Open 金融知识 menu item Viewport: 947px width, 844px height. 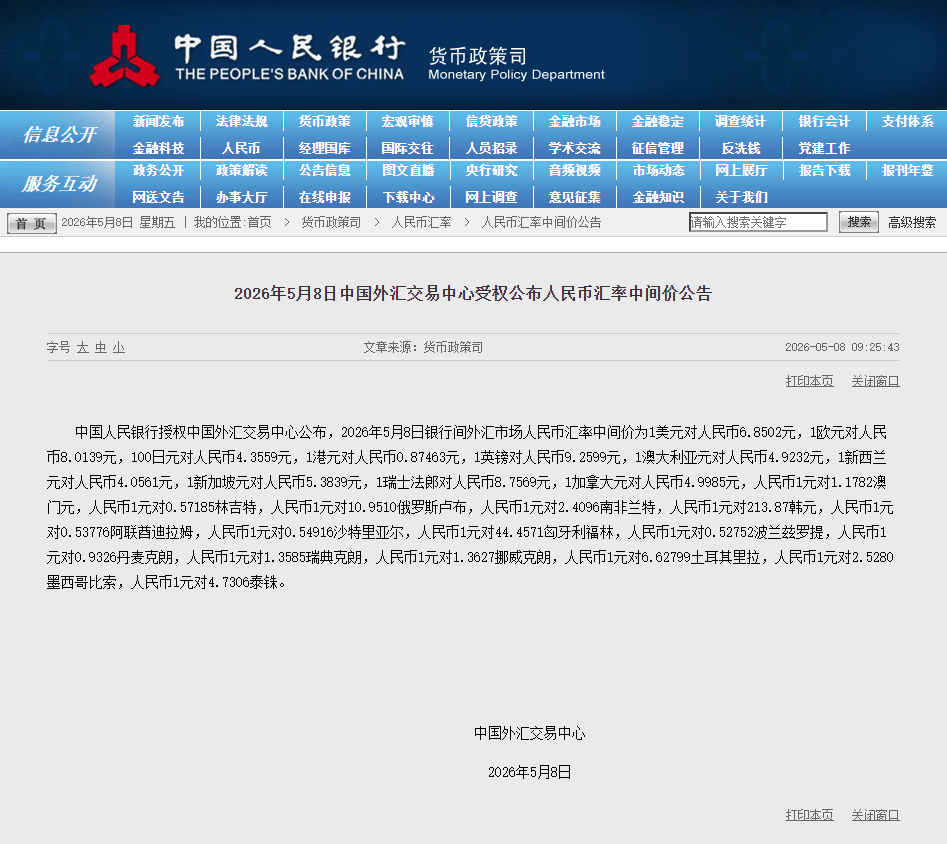pyautogui.click(x=658, y=197)
